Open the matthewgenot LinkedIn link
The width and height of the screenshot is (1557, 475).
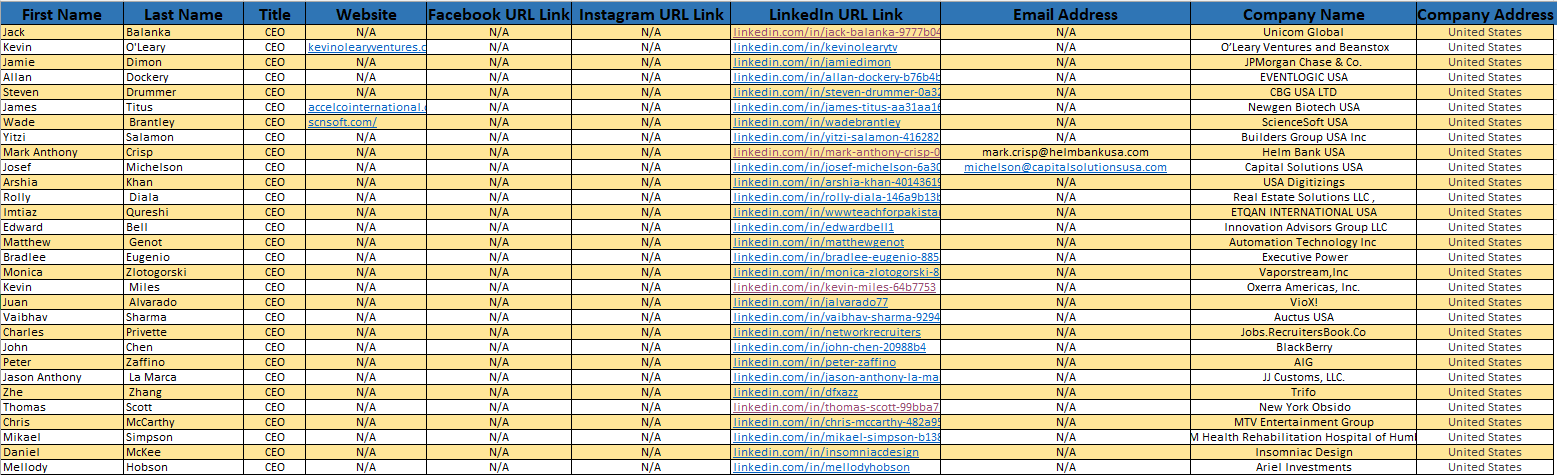(x=818, y=242)
